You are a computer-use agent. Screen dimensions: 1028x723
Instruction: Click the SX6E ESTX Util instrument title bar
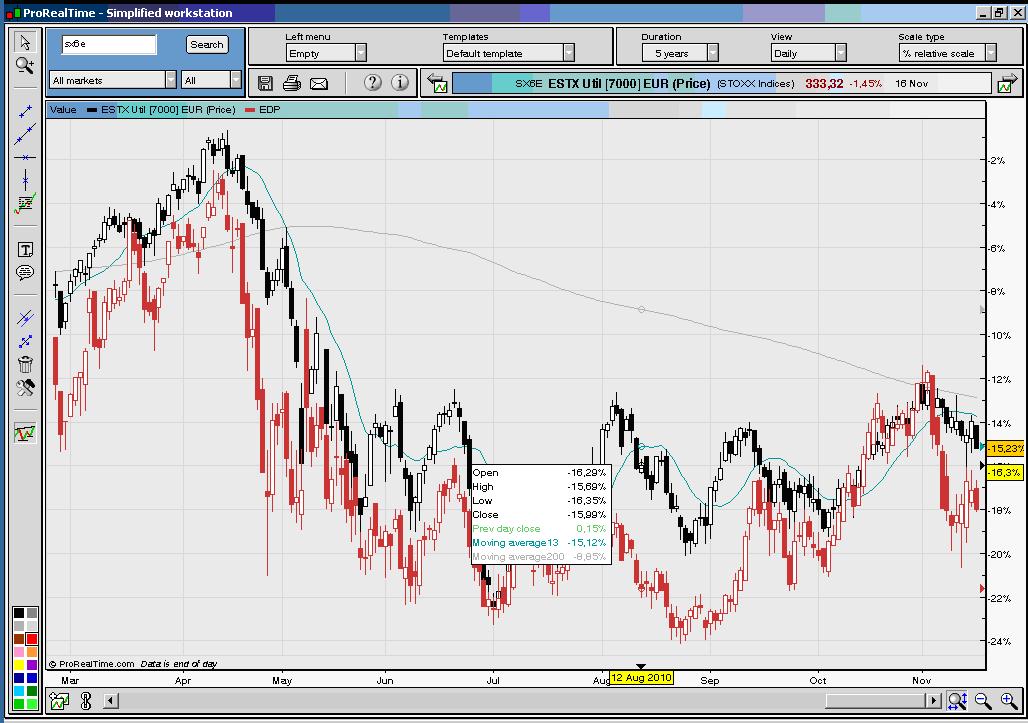pyautogui.click(x=721, y=83)
